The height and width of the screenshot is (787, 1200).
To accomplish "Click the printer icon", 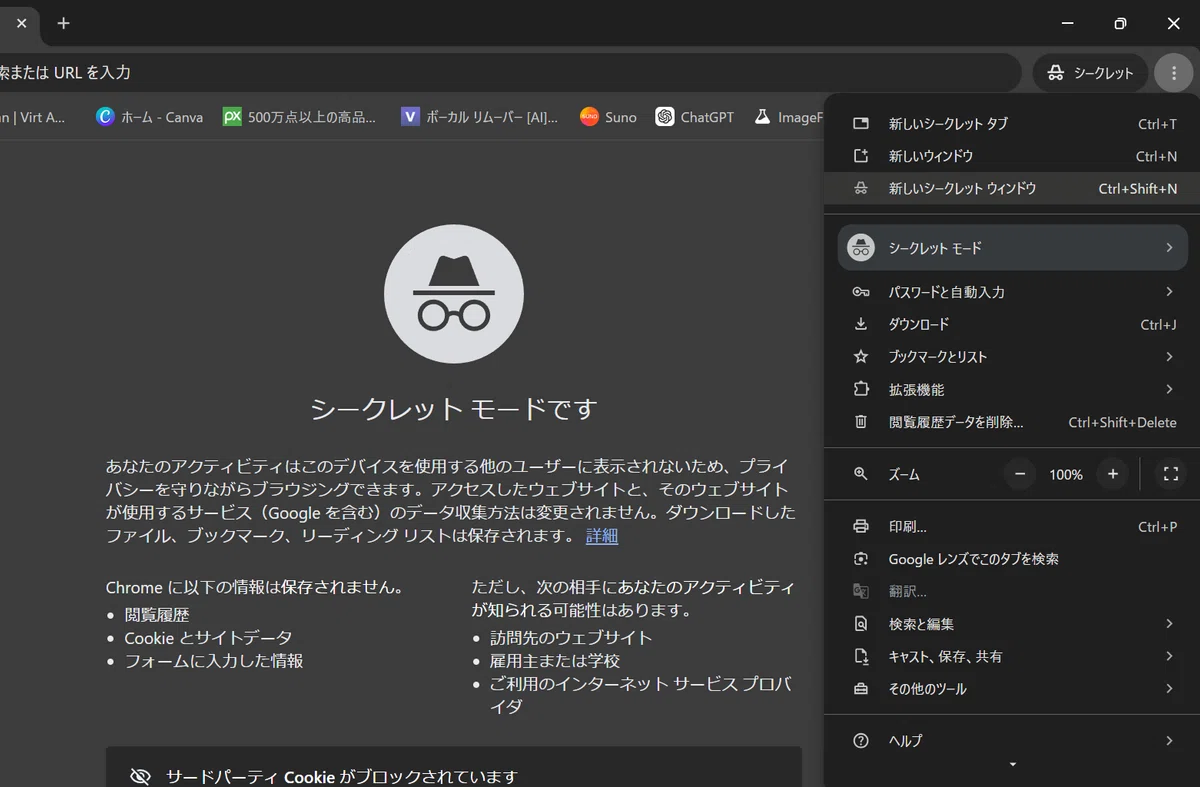I will [x=861, y=527].
